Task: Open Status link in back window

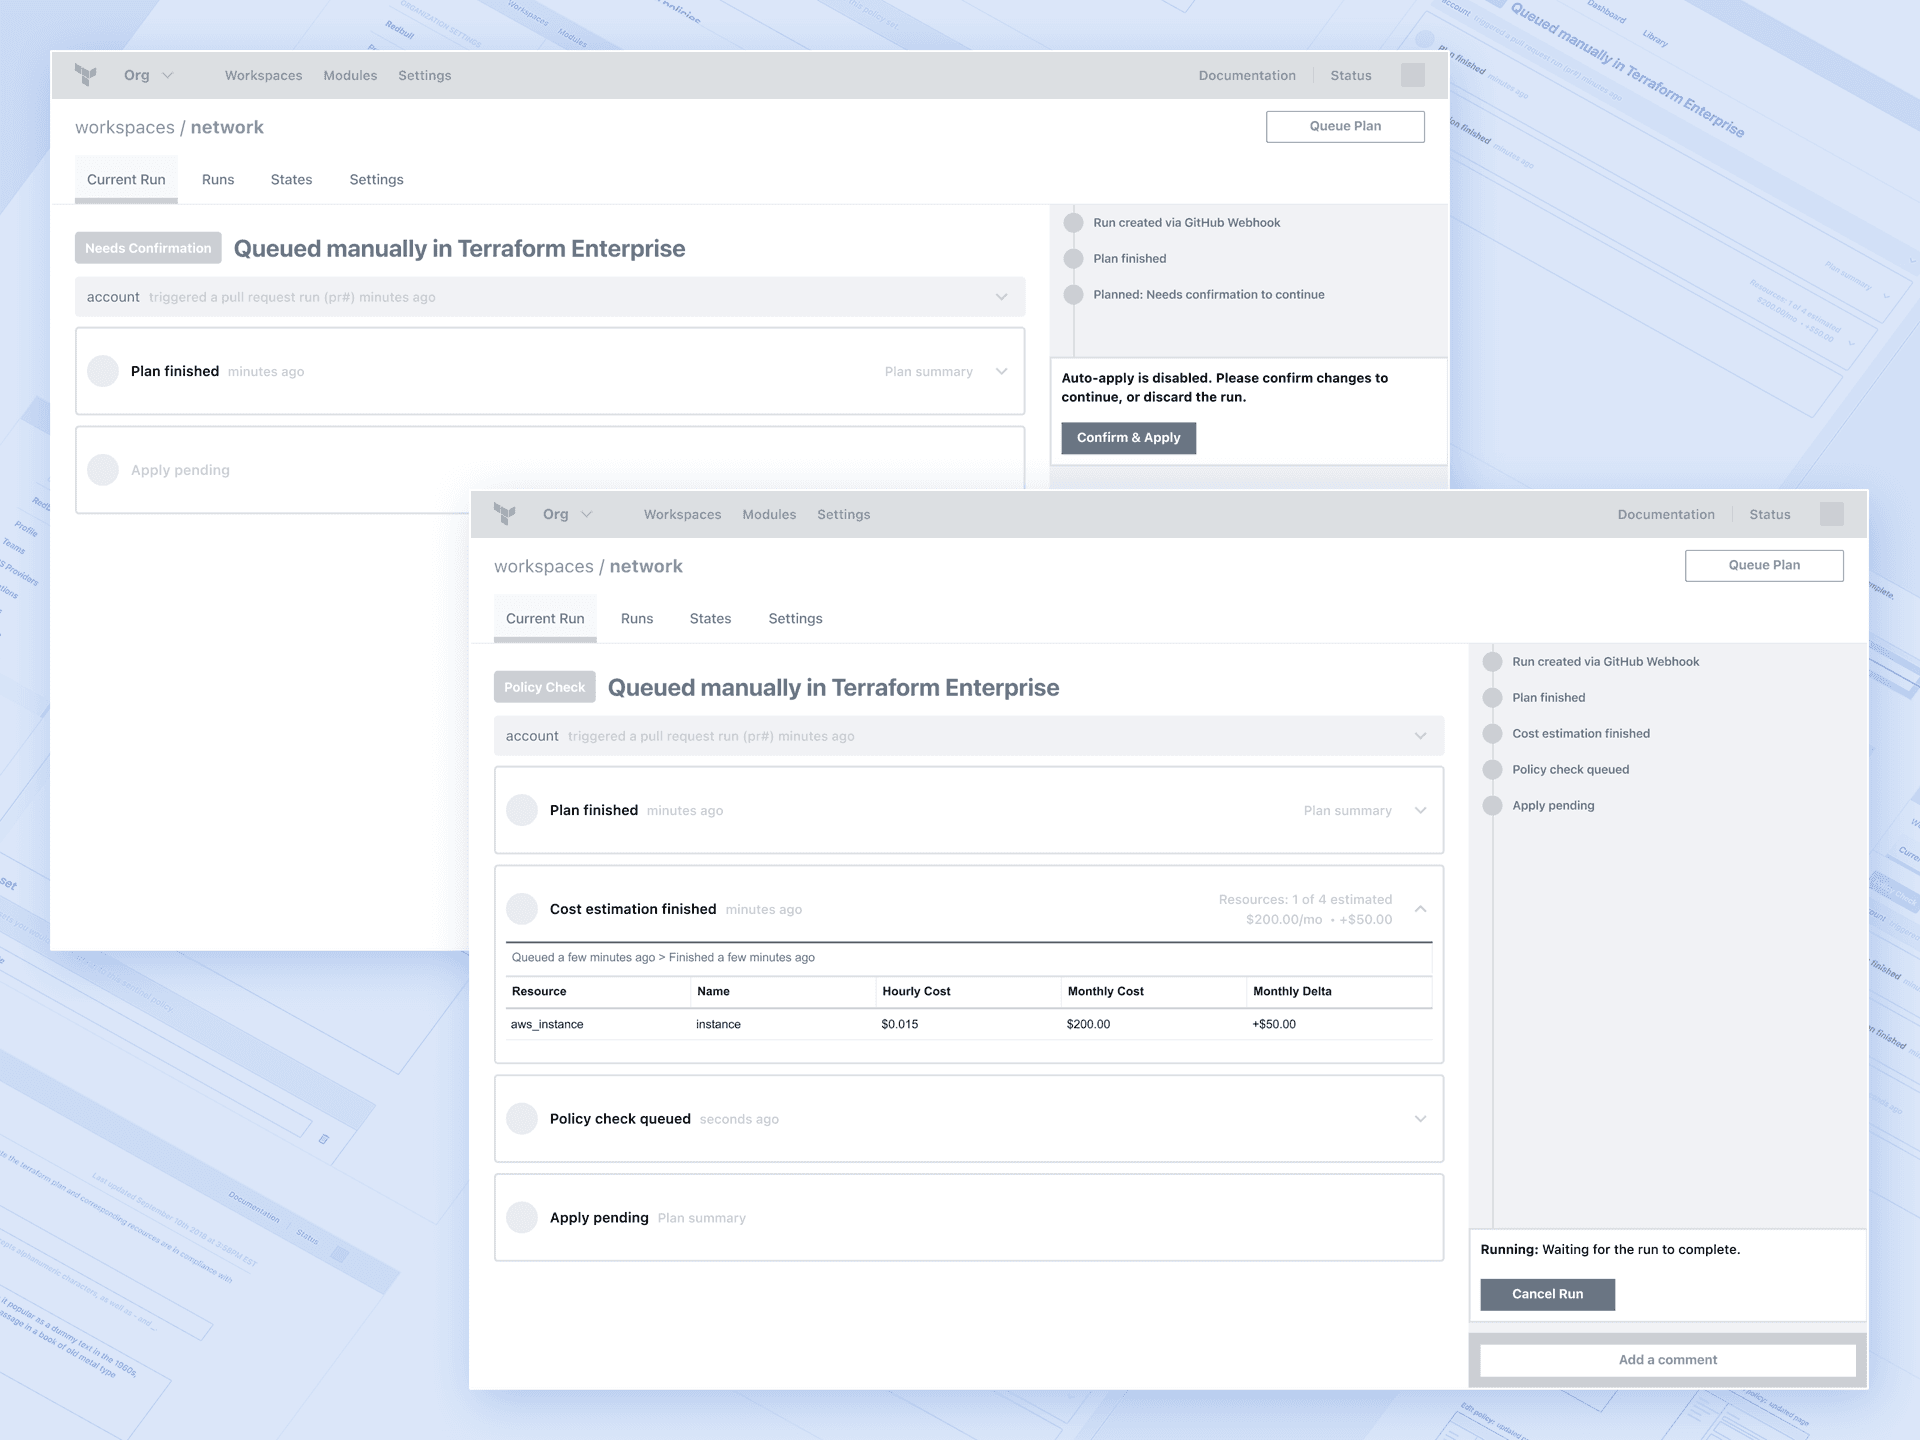Action: click(x=1350, y=75)
